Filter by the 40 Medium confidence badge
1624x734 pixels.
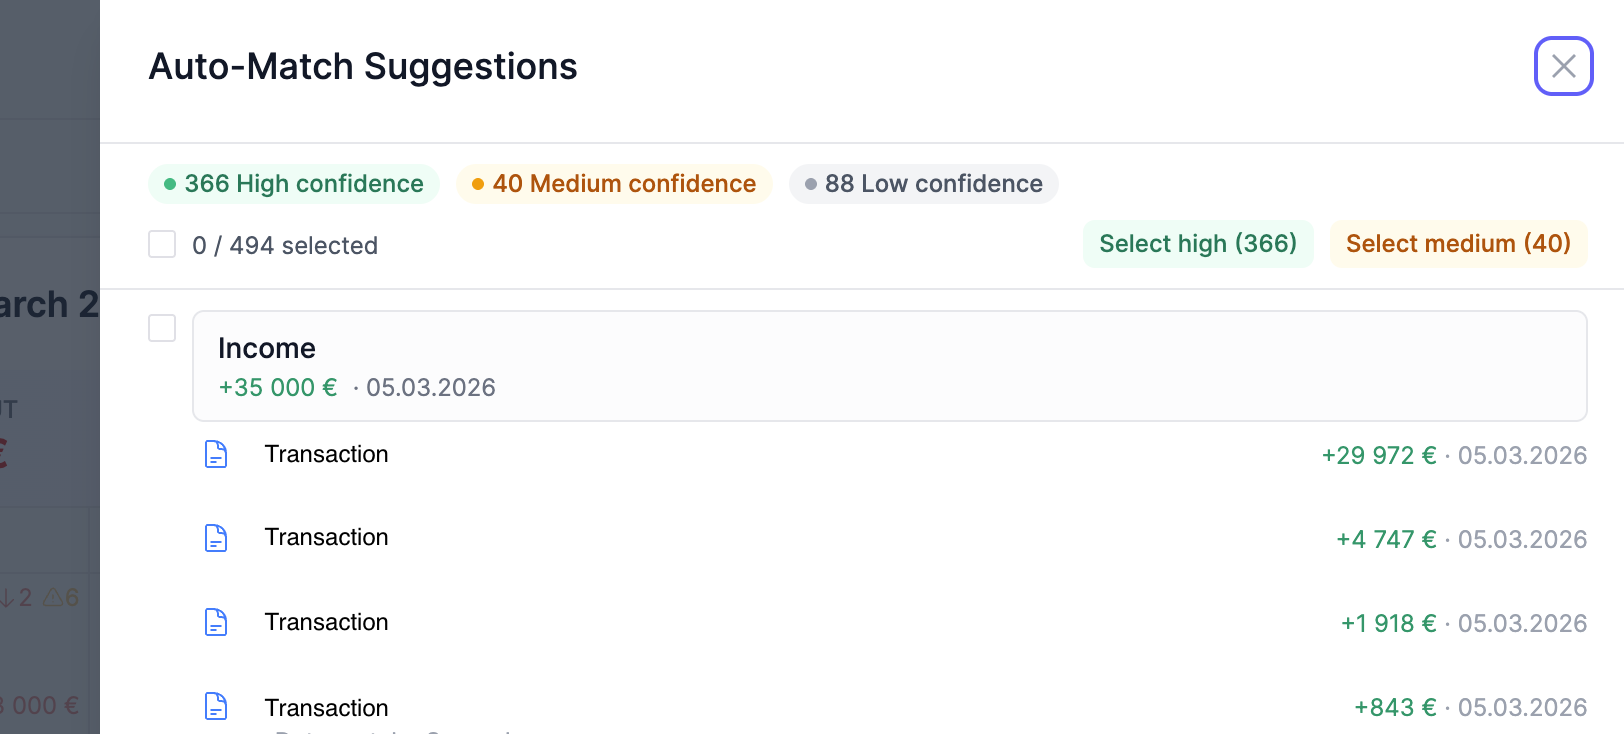pyautogui.click(x=613, y=184)
